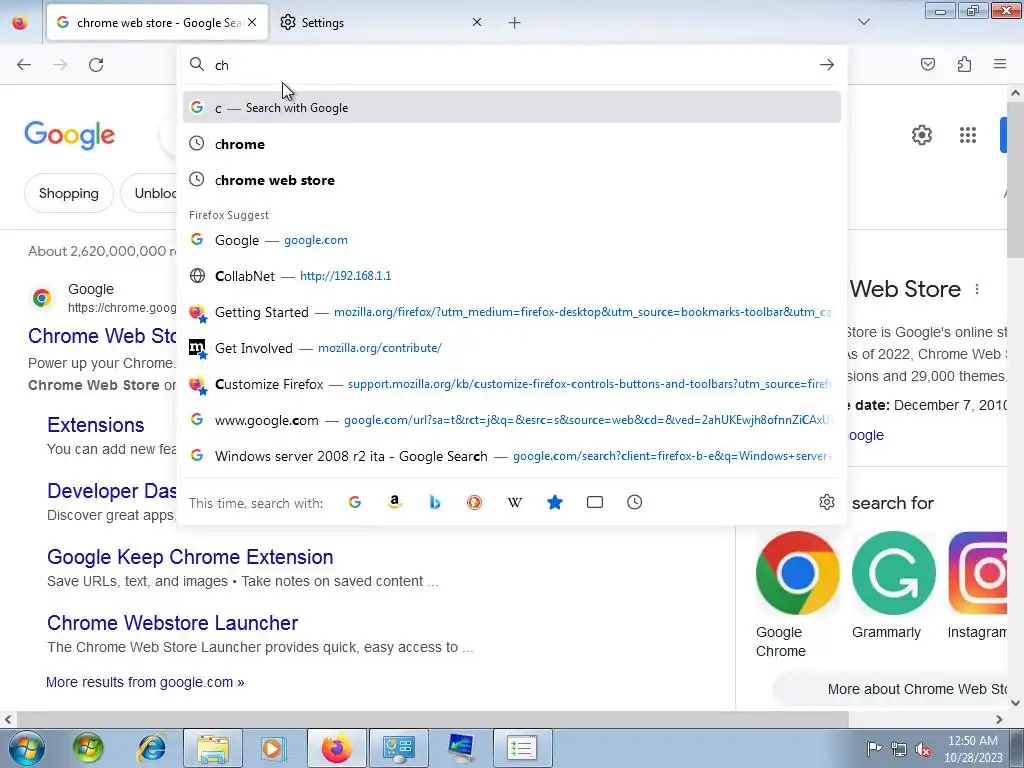1024x768 pixels.
Task: Open the Extensions toolbar button
Action: (964, 64)
